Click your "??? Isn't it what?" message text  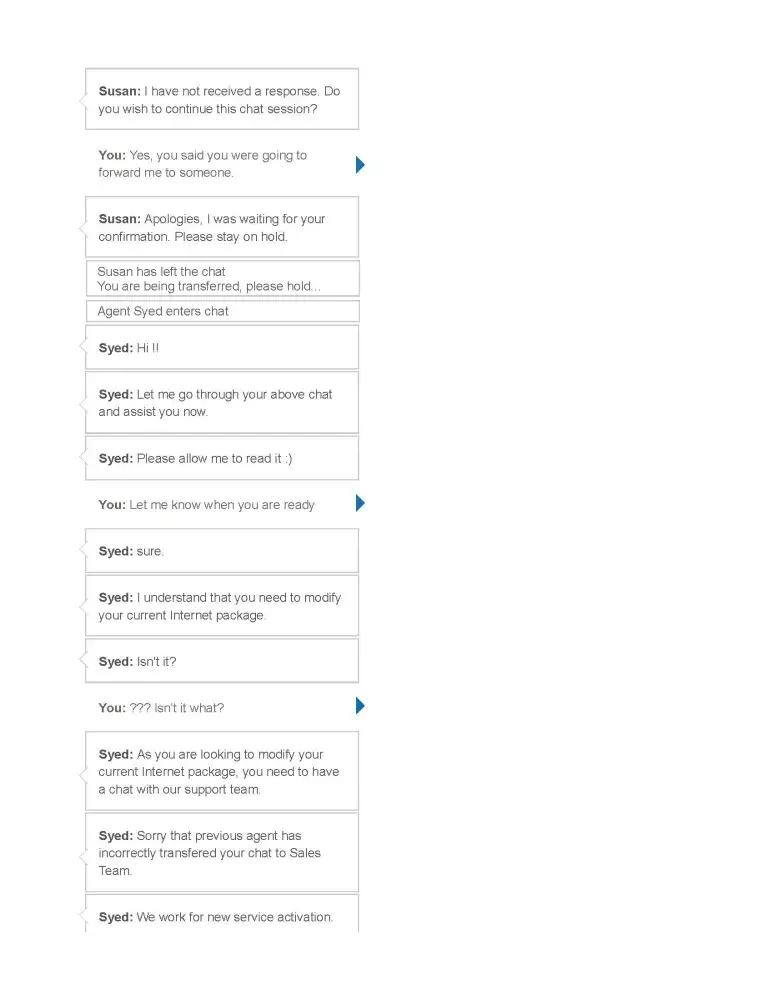point(161,708)
